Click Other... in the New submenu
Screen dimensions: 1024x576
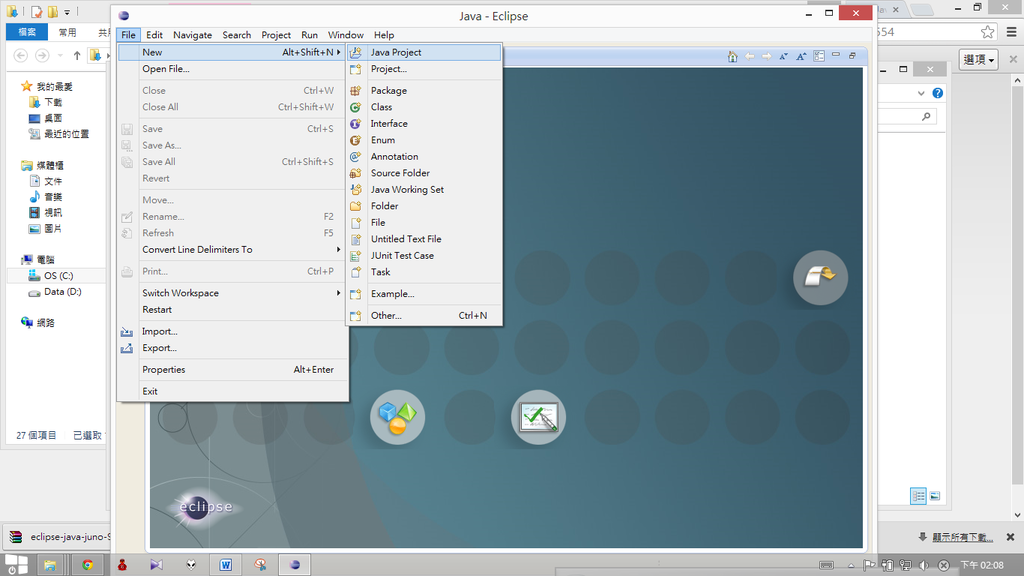[x=386, y=315]
